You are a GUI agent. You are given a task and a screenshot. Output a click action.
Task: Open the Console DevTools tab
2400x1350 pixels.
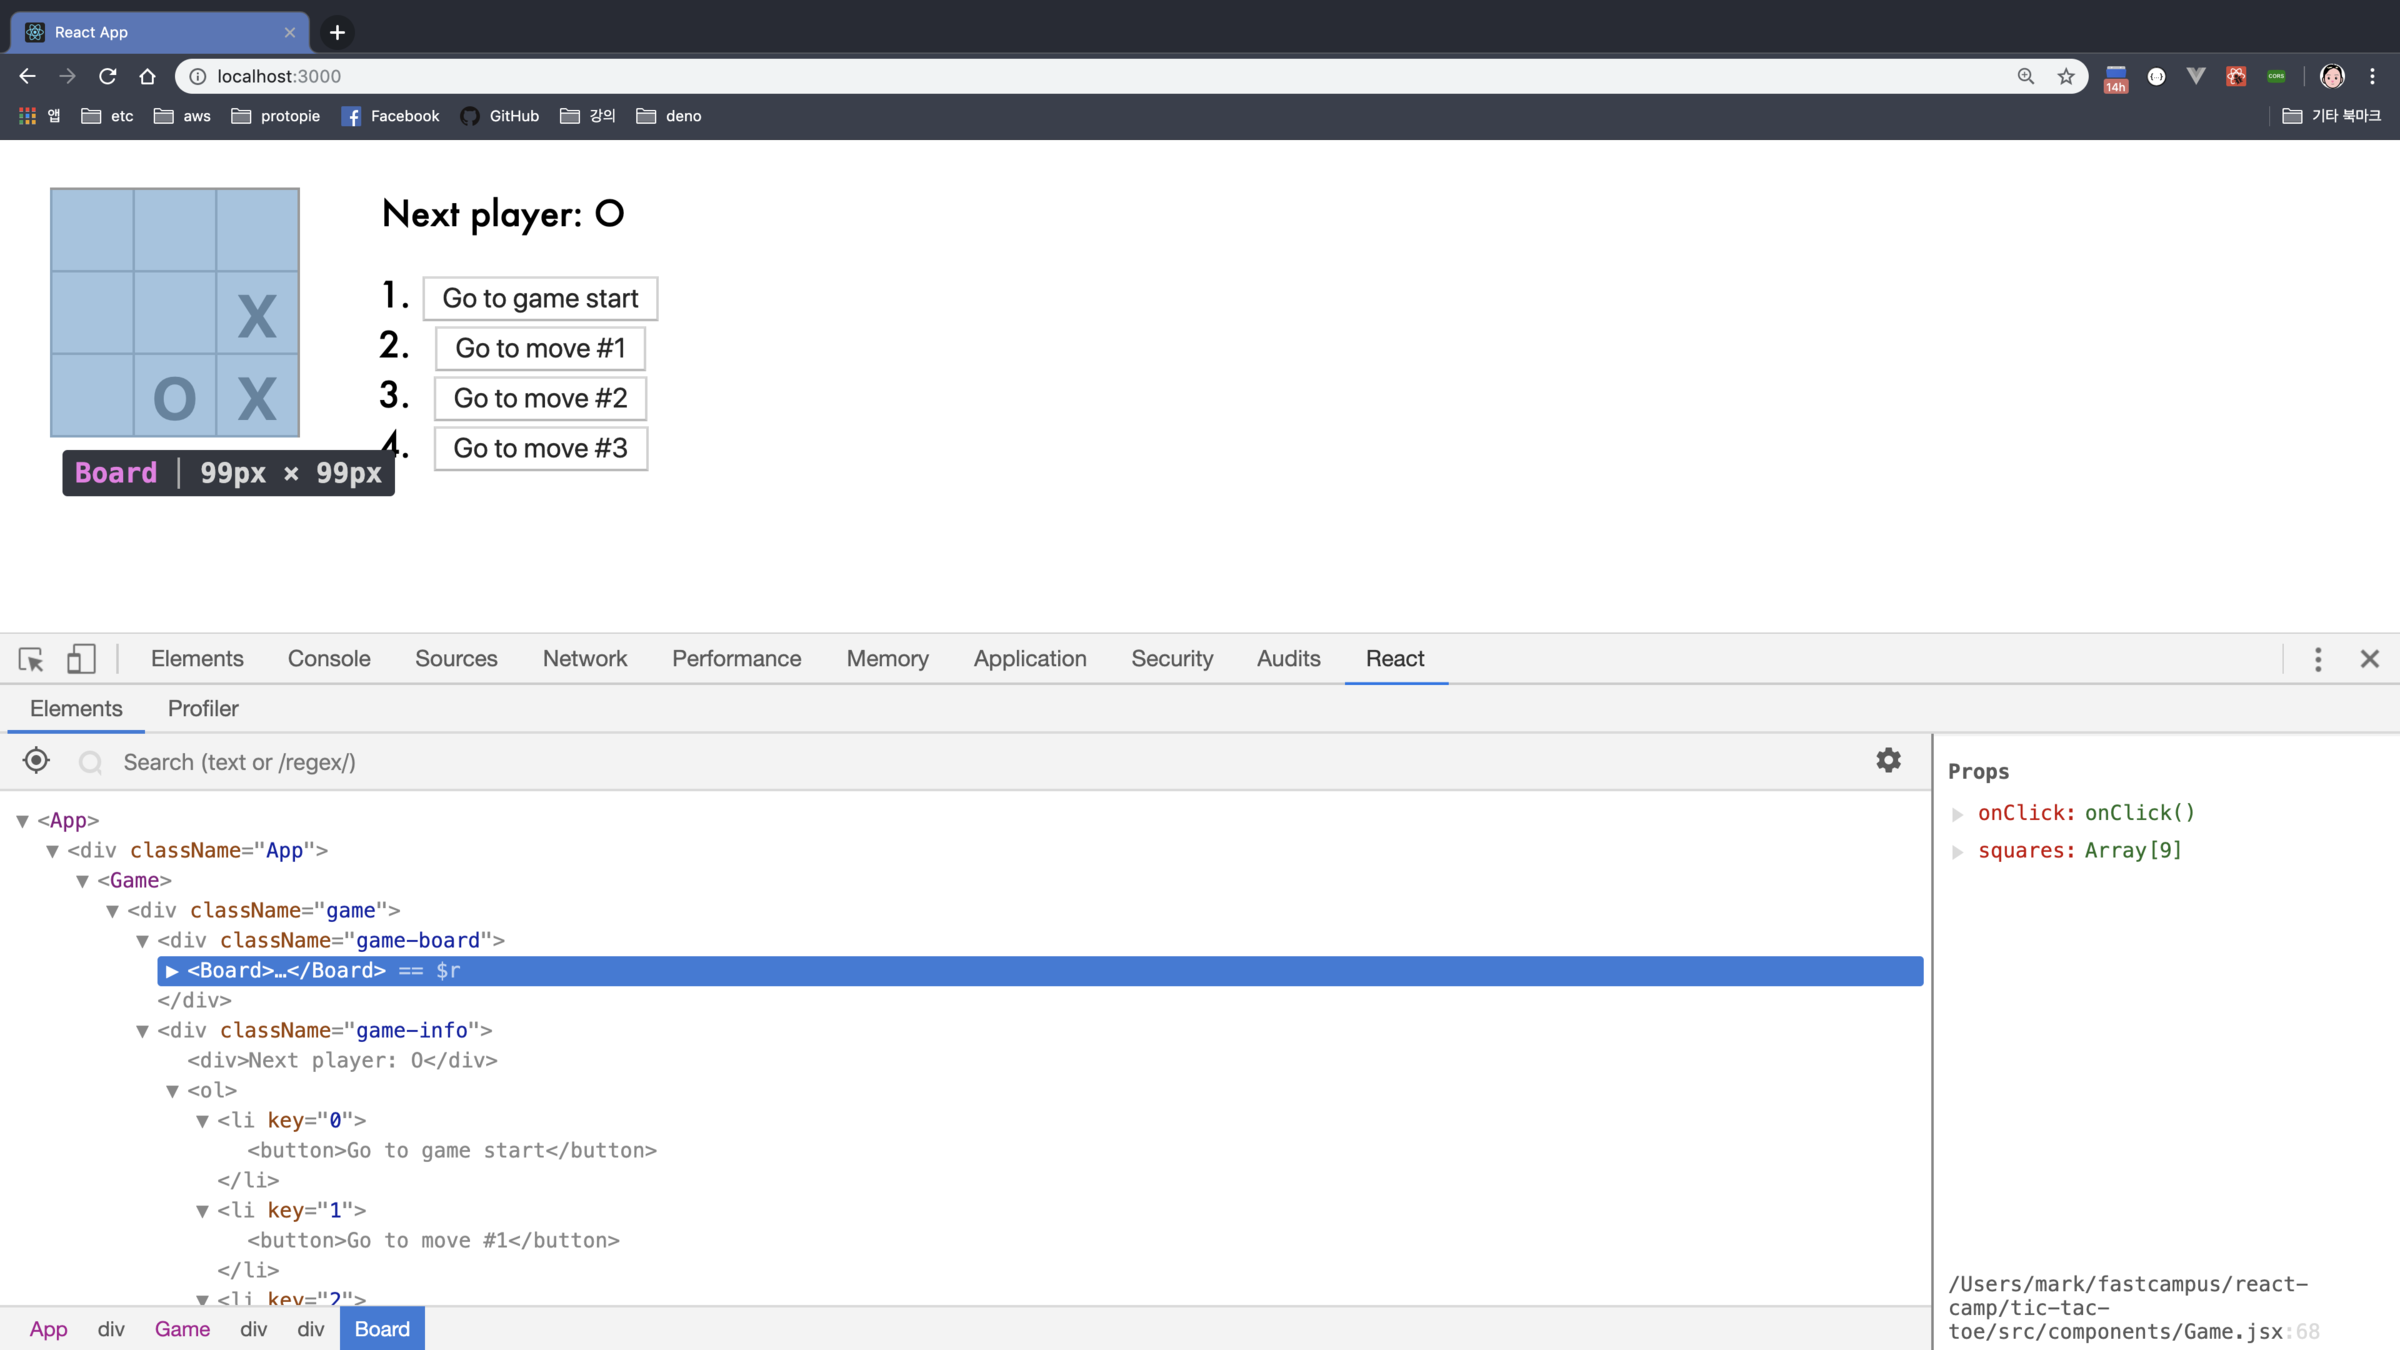(329, 659)
